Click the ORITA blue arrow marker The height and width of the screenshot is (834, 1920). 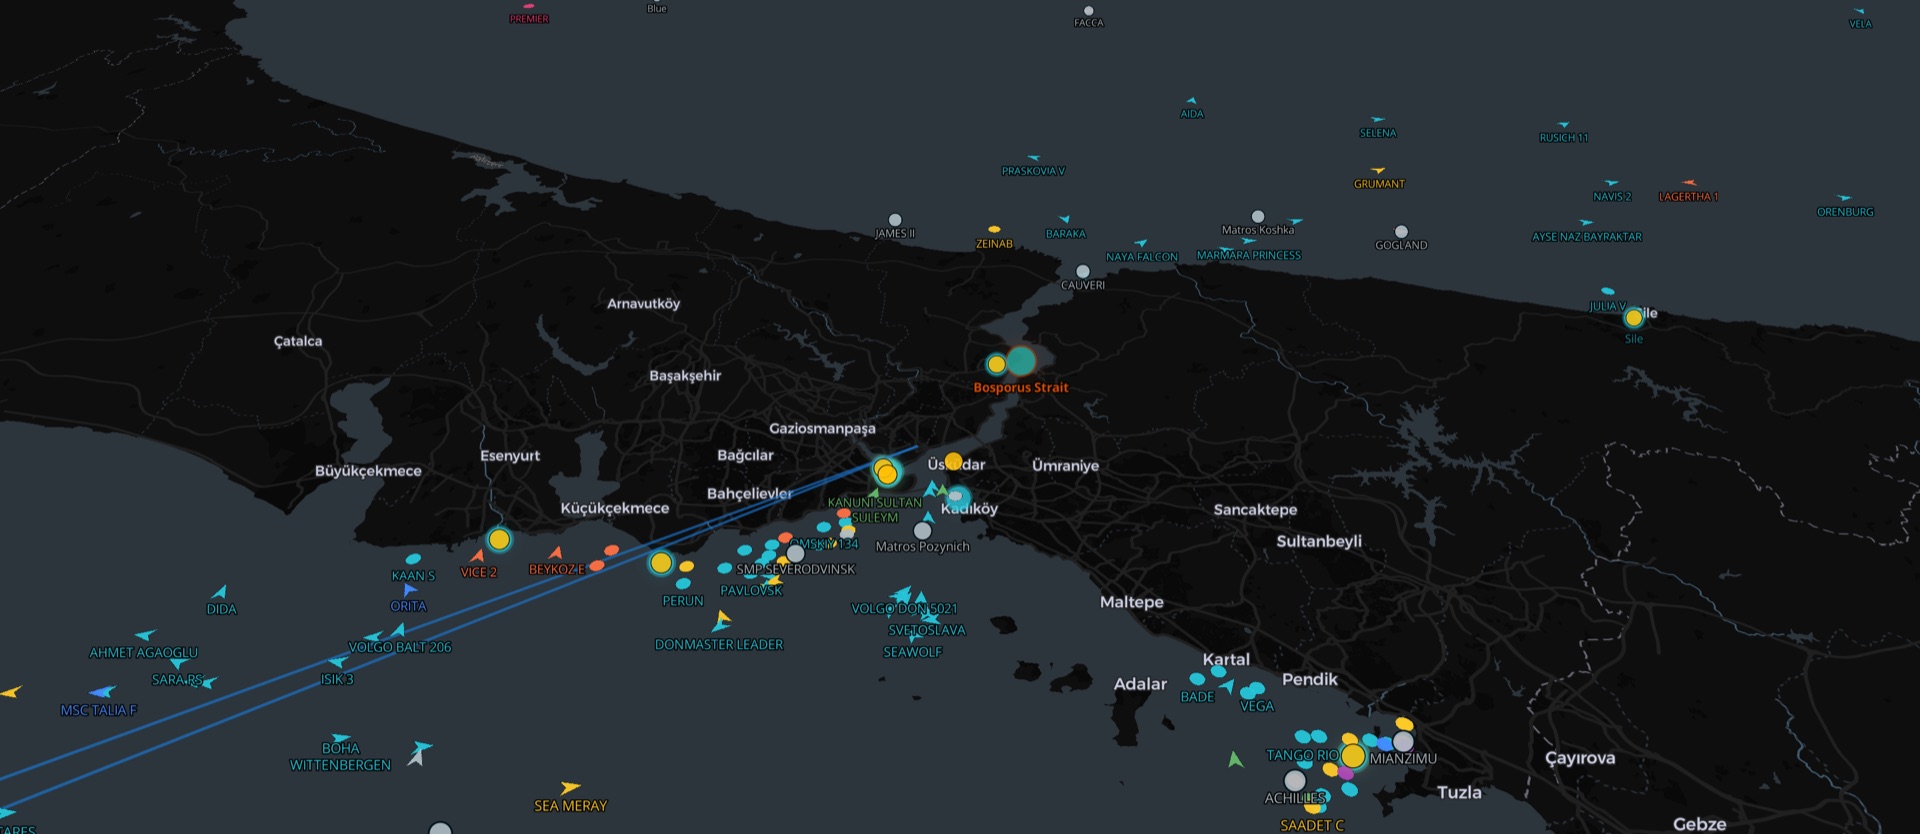[409, 591]
